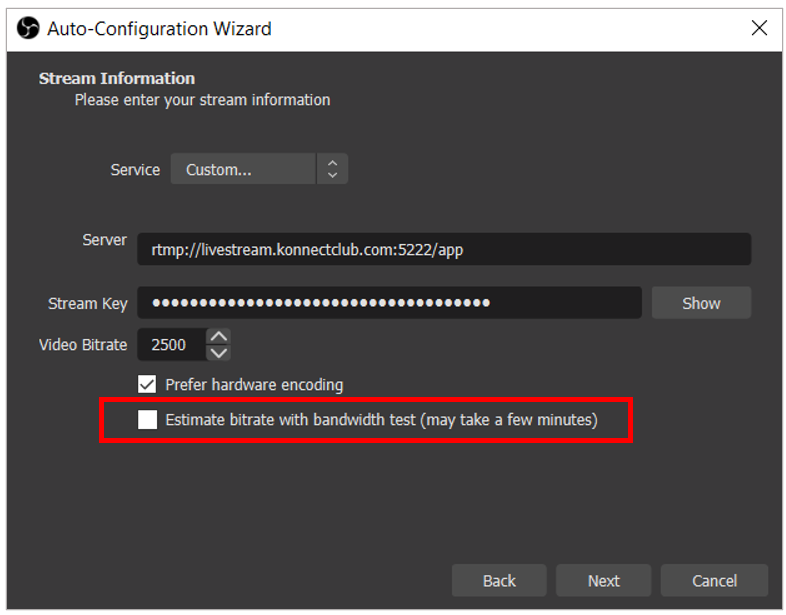The width and height of the screenshot is (786, 615).
Task: Close the Auto-Configuration Wizard window
Action: click(x=759, y=29)
